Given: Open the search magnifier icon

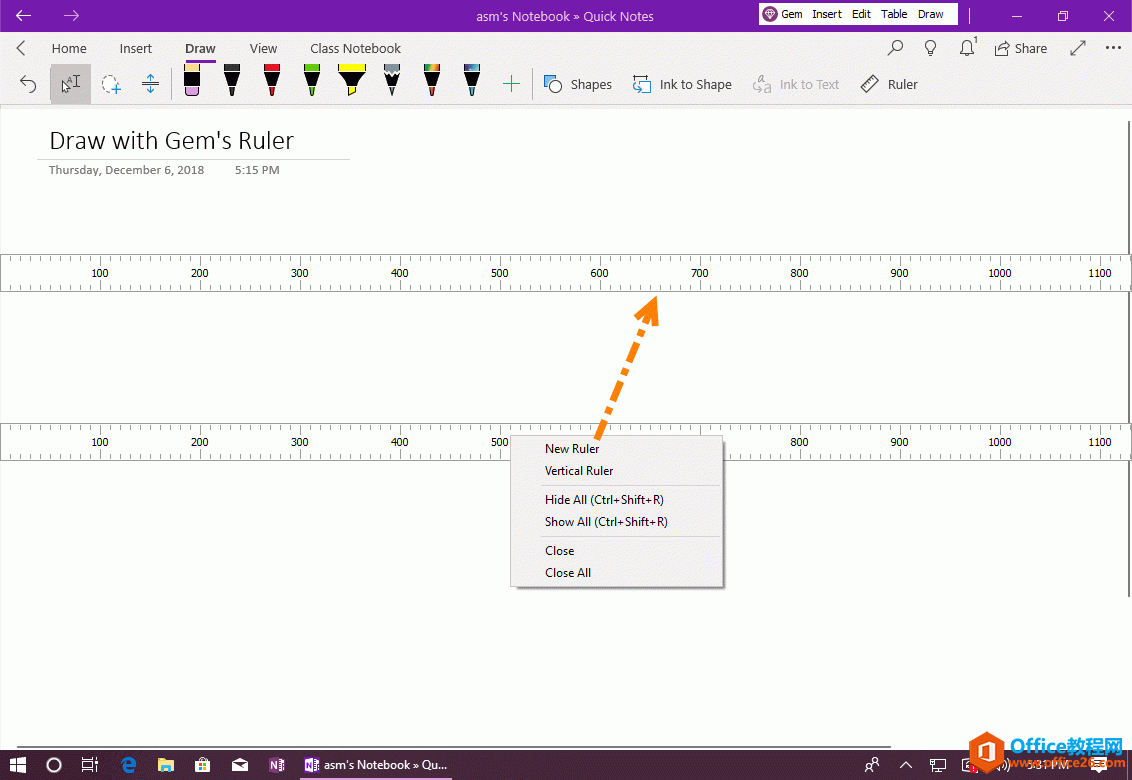Looking at the screenshot, I should coord(895,48).
